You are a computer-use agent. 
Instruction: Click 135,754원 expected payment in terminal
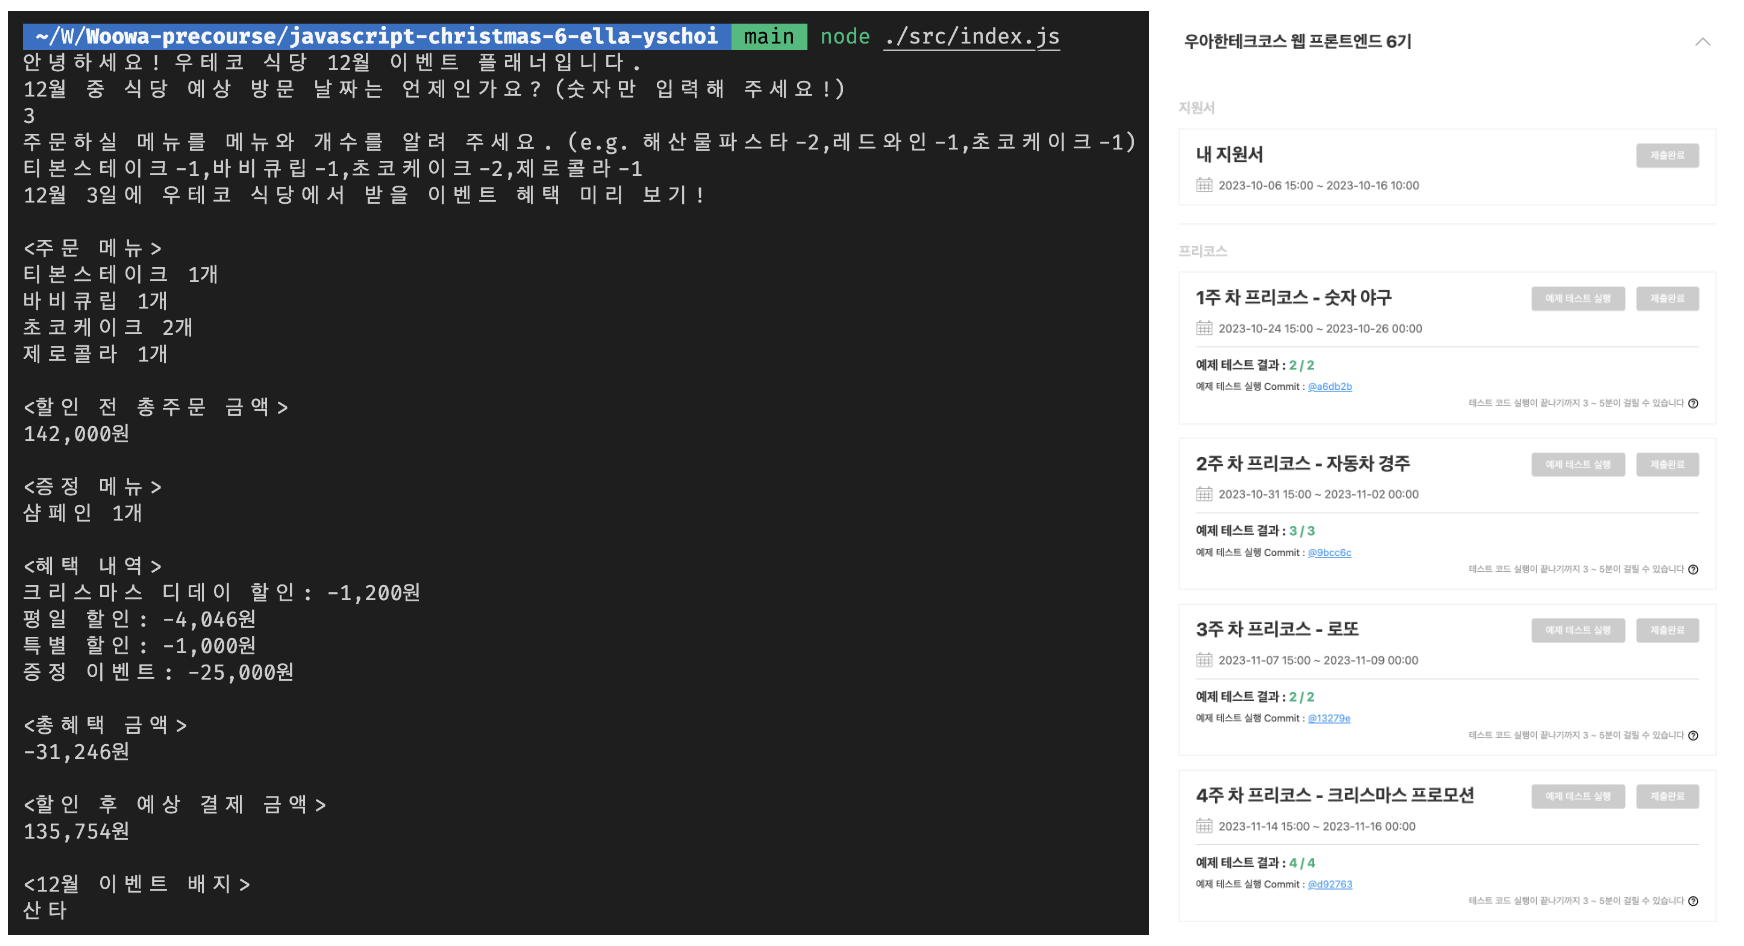point(76,832)
